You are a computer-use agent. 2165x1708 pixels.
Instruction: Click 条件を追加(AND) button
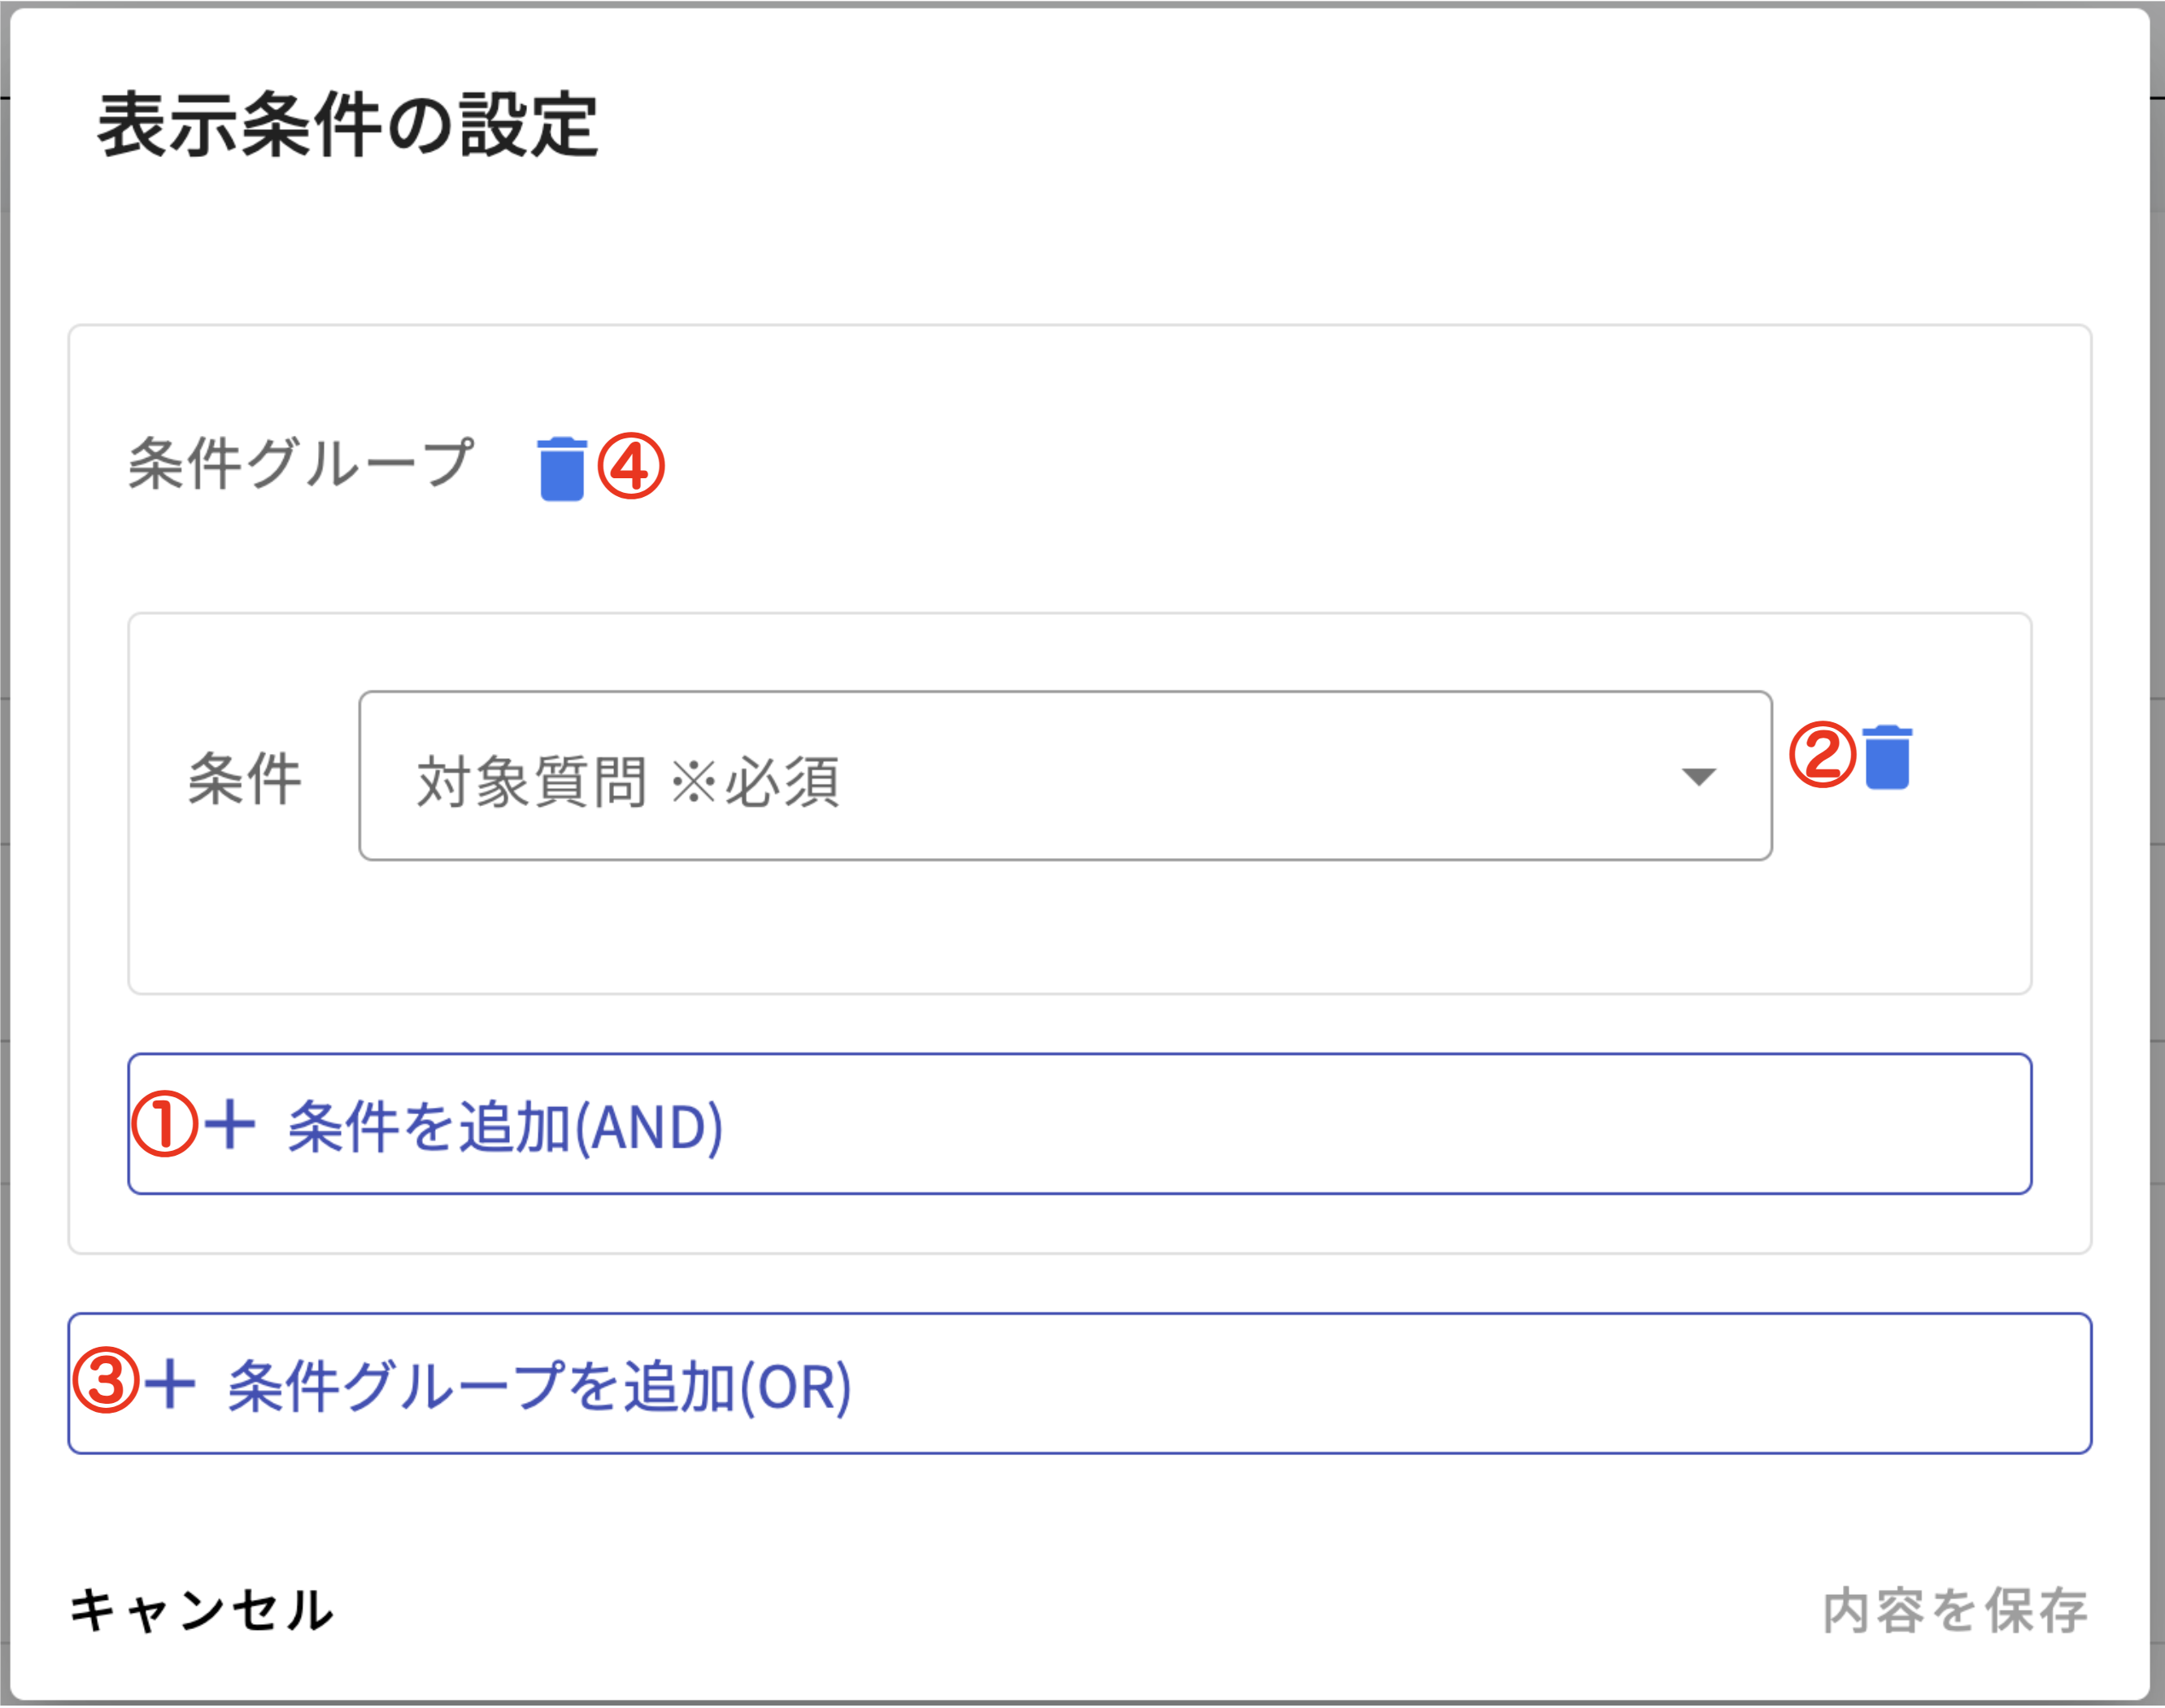(x=1079, y=1123)
